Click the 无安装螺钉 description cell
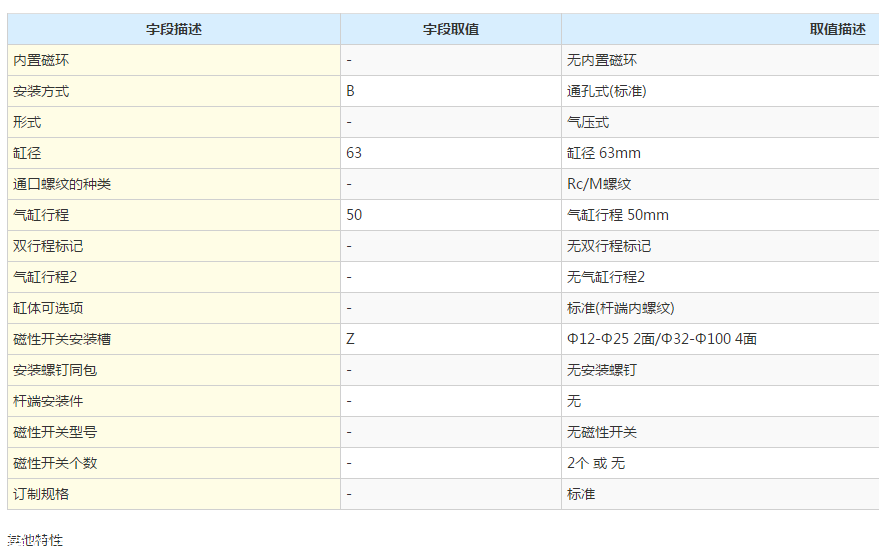The height and width of the screenshot is (554, 879). (602, 370)
